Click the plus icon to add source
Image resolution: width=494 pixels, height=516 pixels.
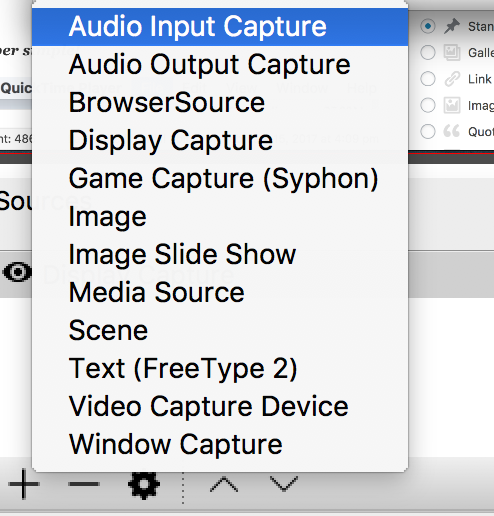pyautogui.click(x=24, y=484)
